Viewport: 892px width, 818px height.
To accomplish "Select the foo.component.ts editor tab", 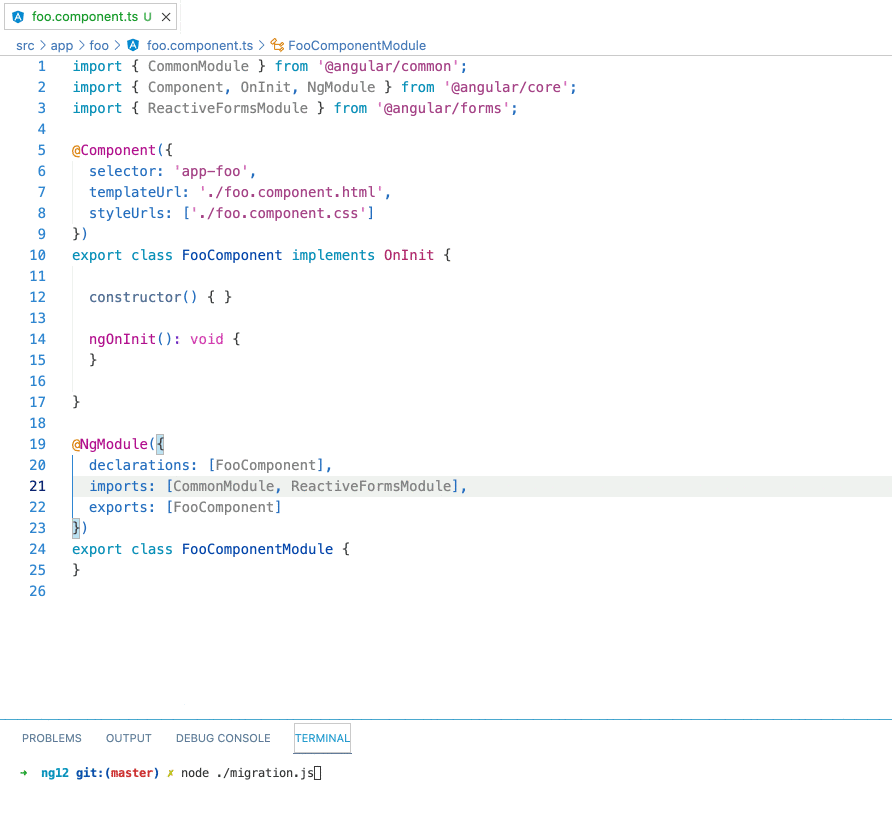I will (x=90, y=16).
